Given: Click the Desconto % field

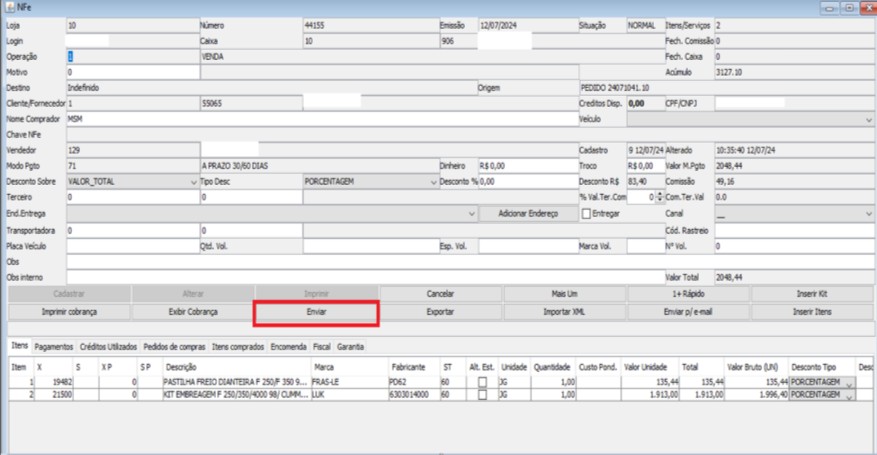Looking at the screenshot, I should coord(528,182).
